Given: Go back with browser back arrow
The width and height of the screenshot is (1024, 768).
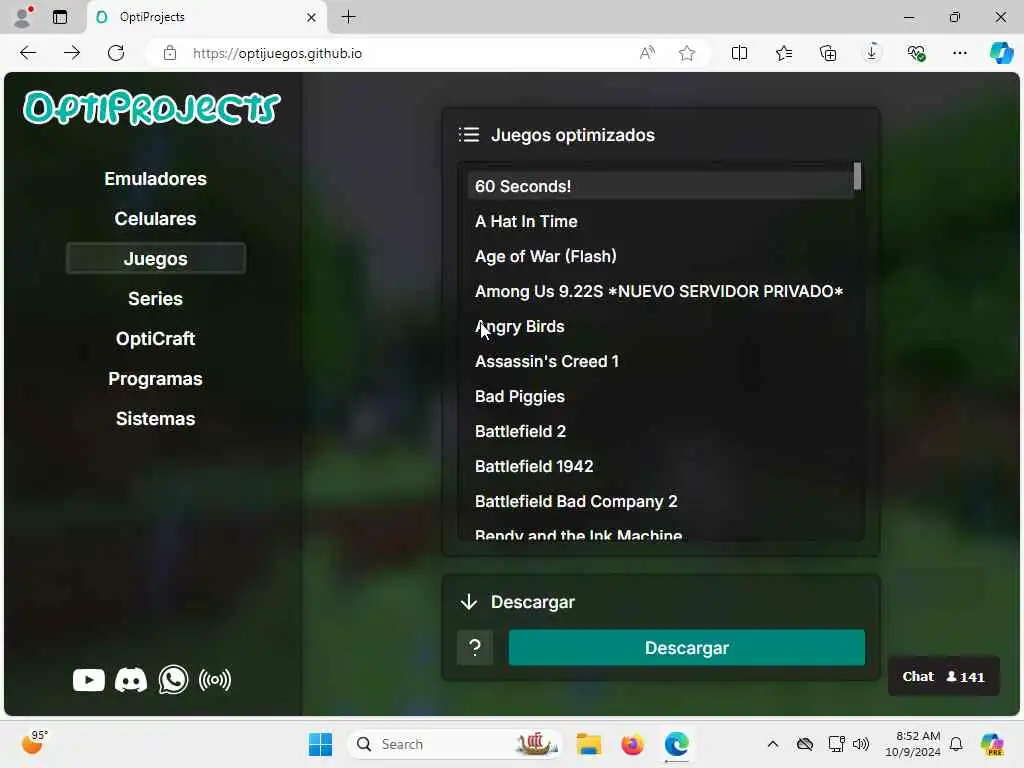Looking at the screenshot, I should pyautogui.click(x=28, y=53).
